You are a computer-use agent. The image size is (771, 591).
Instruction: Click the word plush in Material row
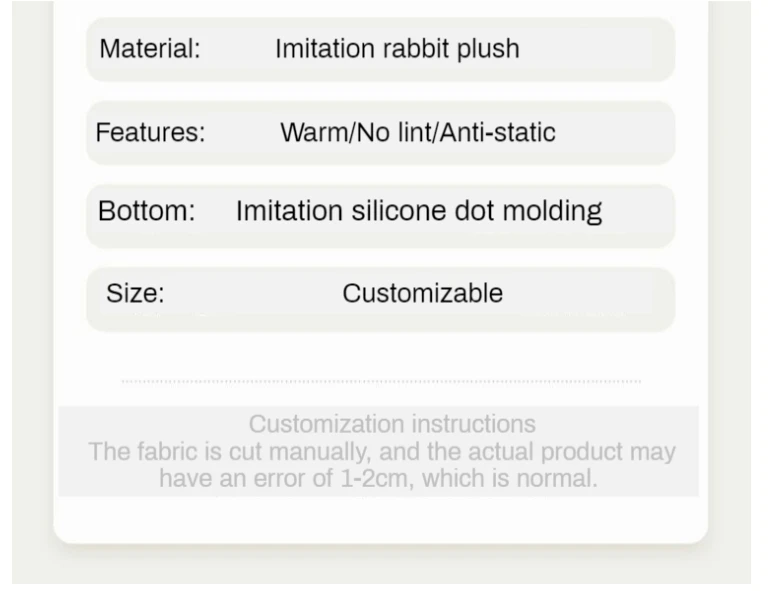pos(488,49)
